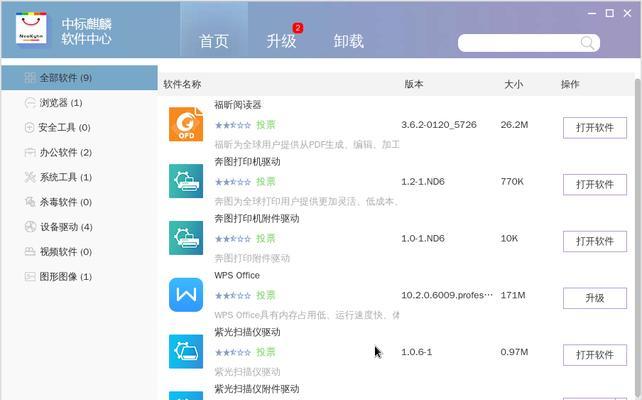Open the 首页 tab

pos(214,41)
